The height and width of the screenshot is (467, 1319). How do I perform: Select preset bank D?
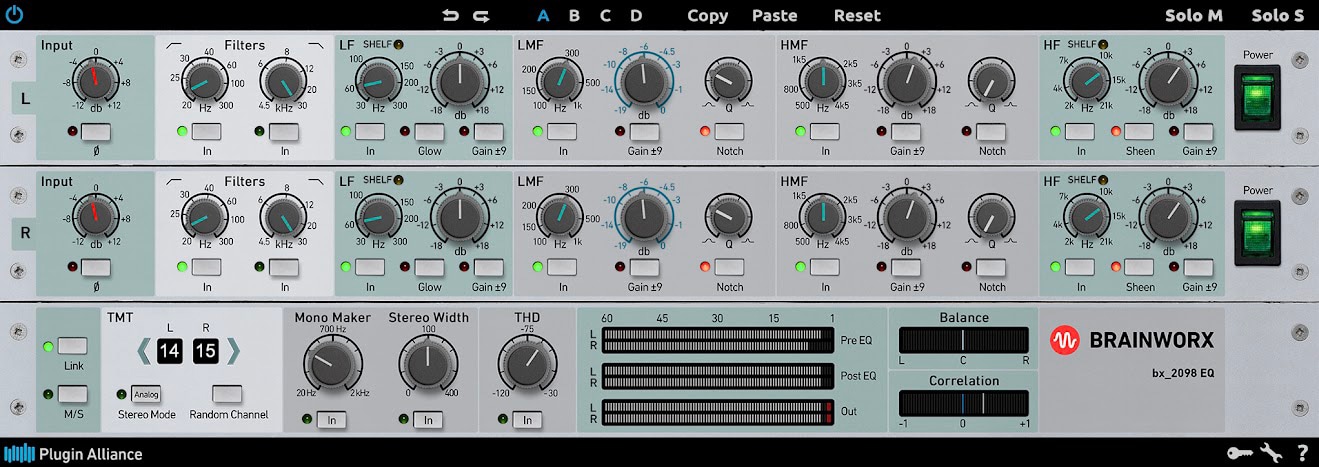[x=636, y=15]
